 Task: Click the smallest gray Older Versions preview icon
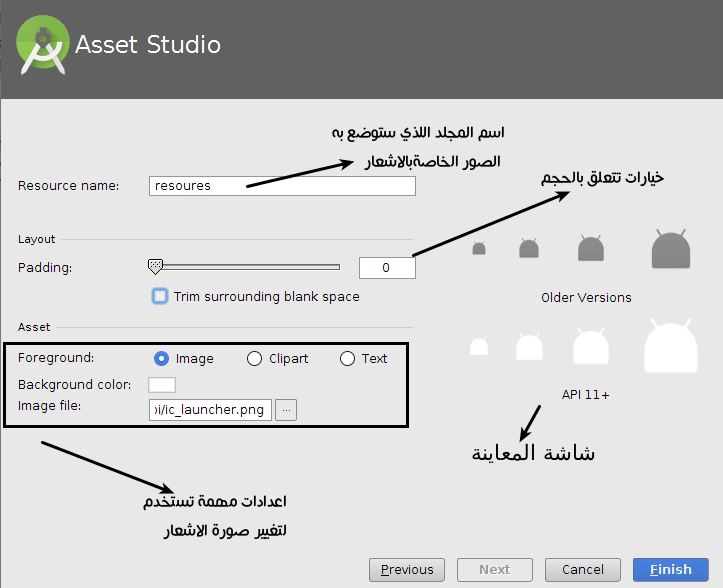479,249
